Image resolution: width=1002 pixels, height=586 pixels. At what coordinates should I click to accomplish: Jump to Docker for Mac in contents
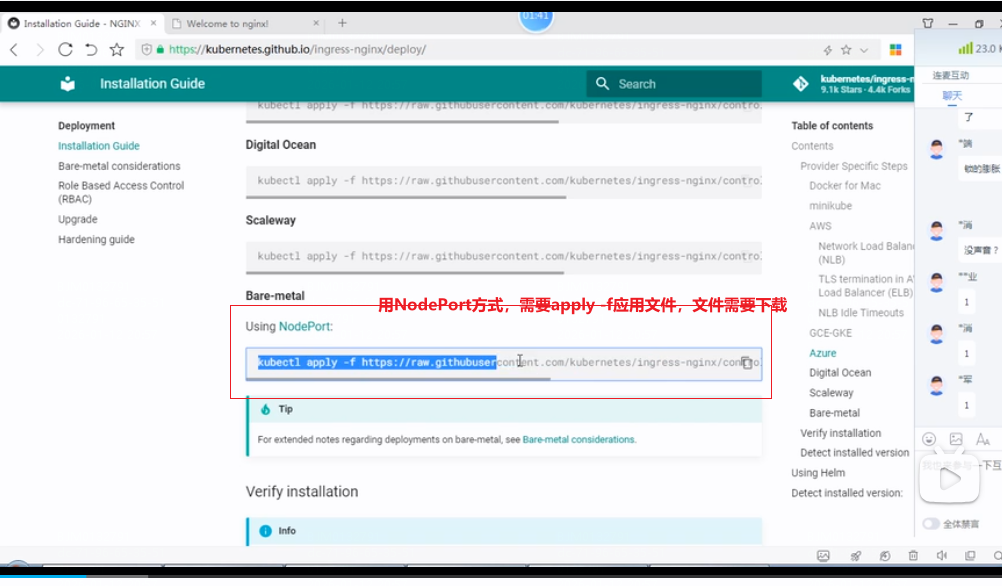pos(845,186)
